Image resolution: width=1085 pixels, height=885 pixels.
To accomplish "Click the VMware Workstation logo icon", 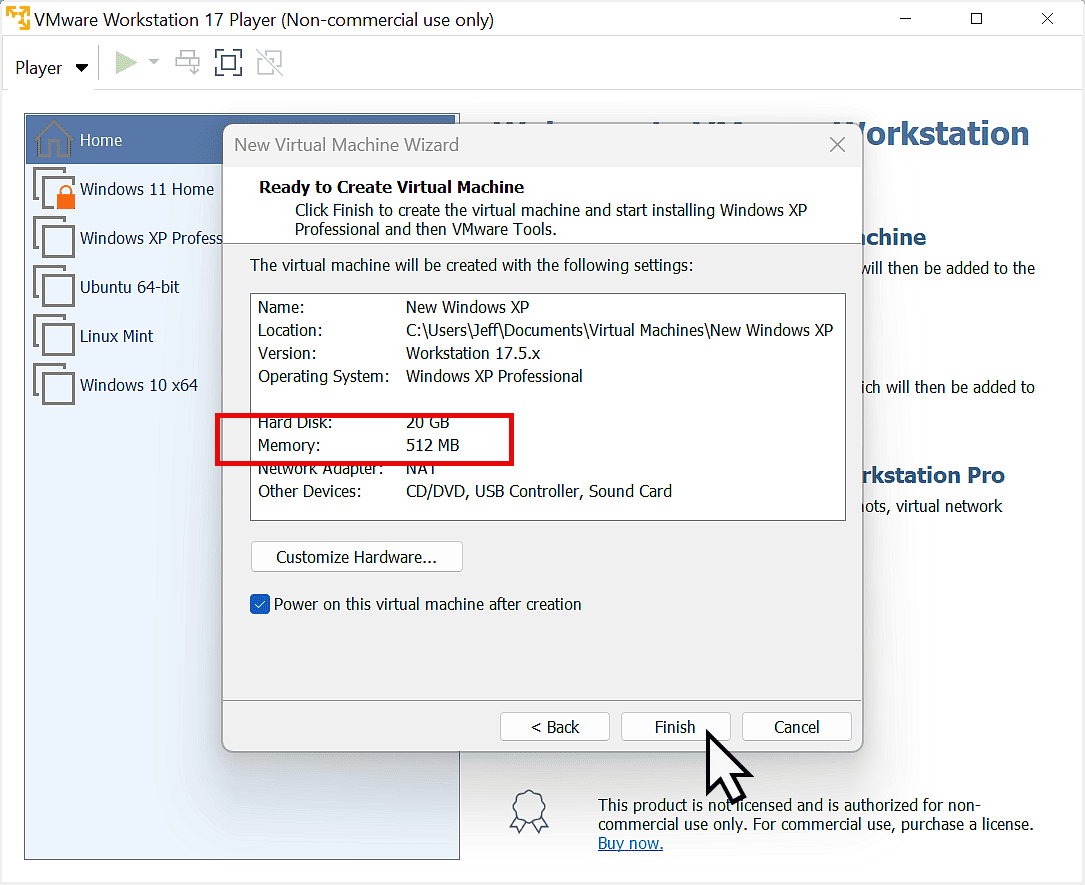I will click(x=16, y=18).
